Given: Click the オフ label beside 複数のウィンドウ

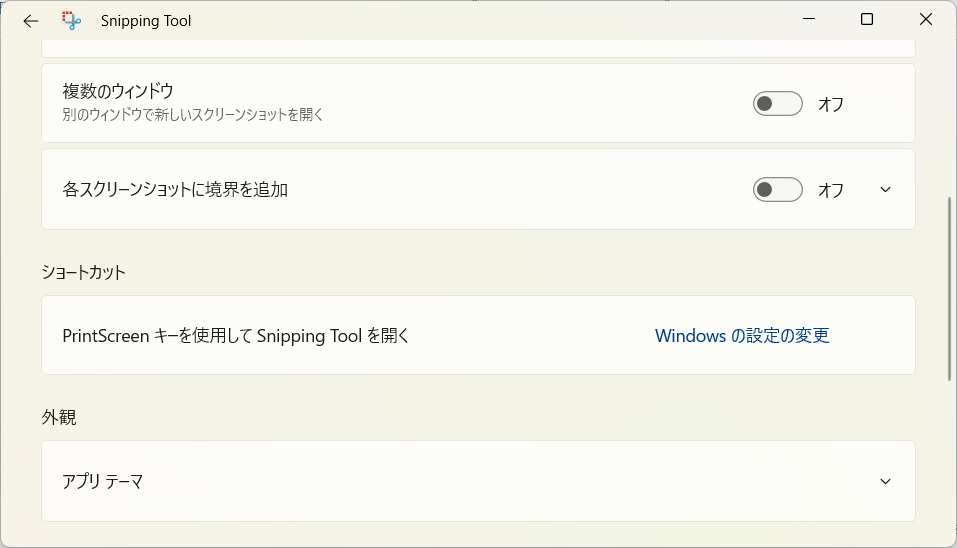Looking at the screenshot, I should click(831, 104).
